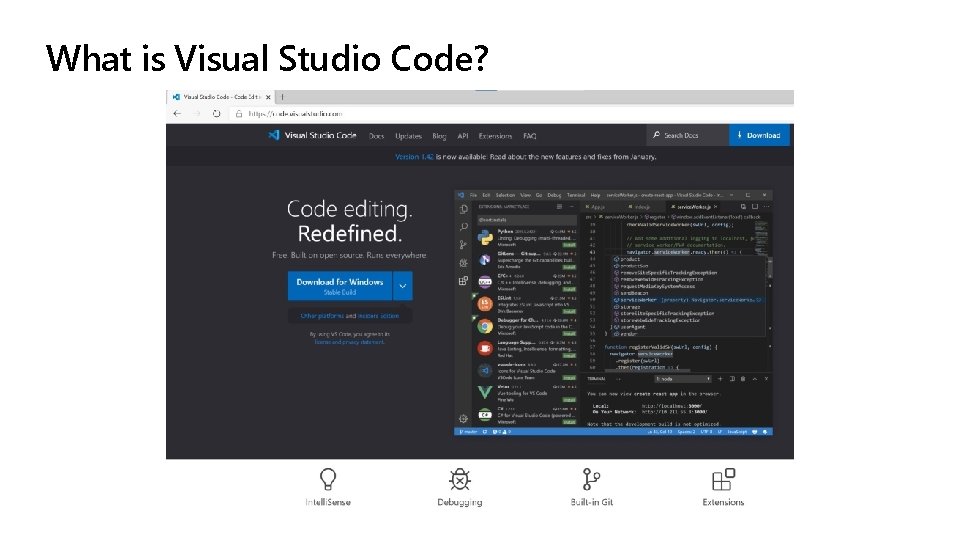Click the feedback smiley in status bar
The height and width of the screenshot is (540, 960).
click(755, 432)
